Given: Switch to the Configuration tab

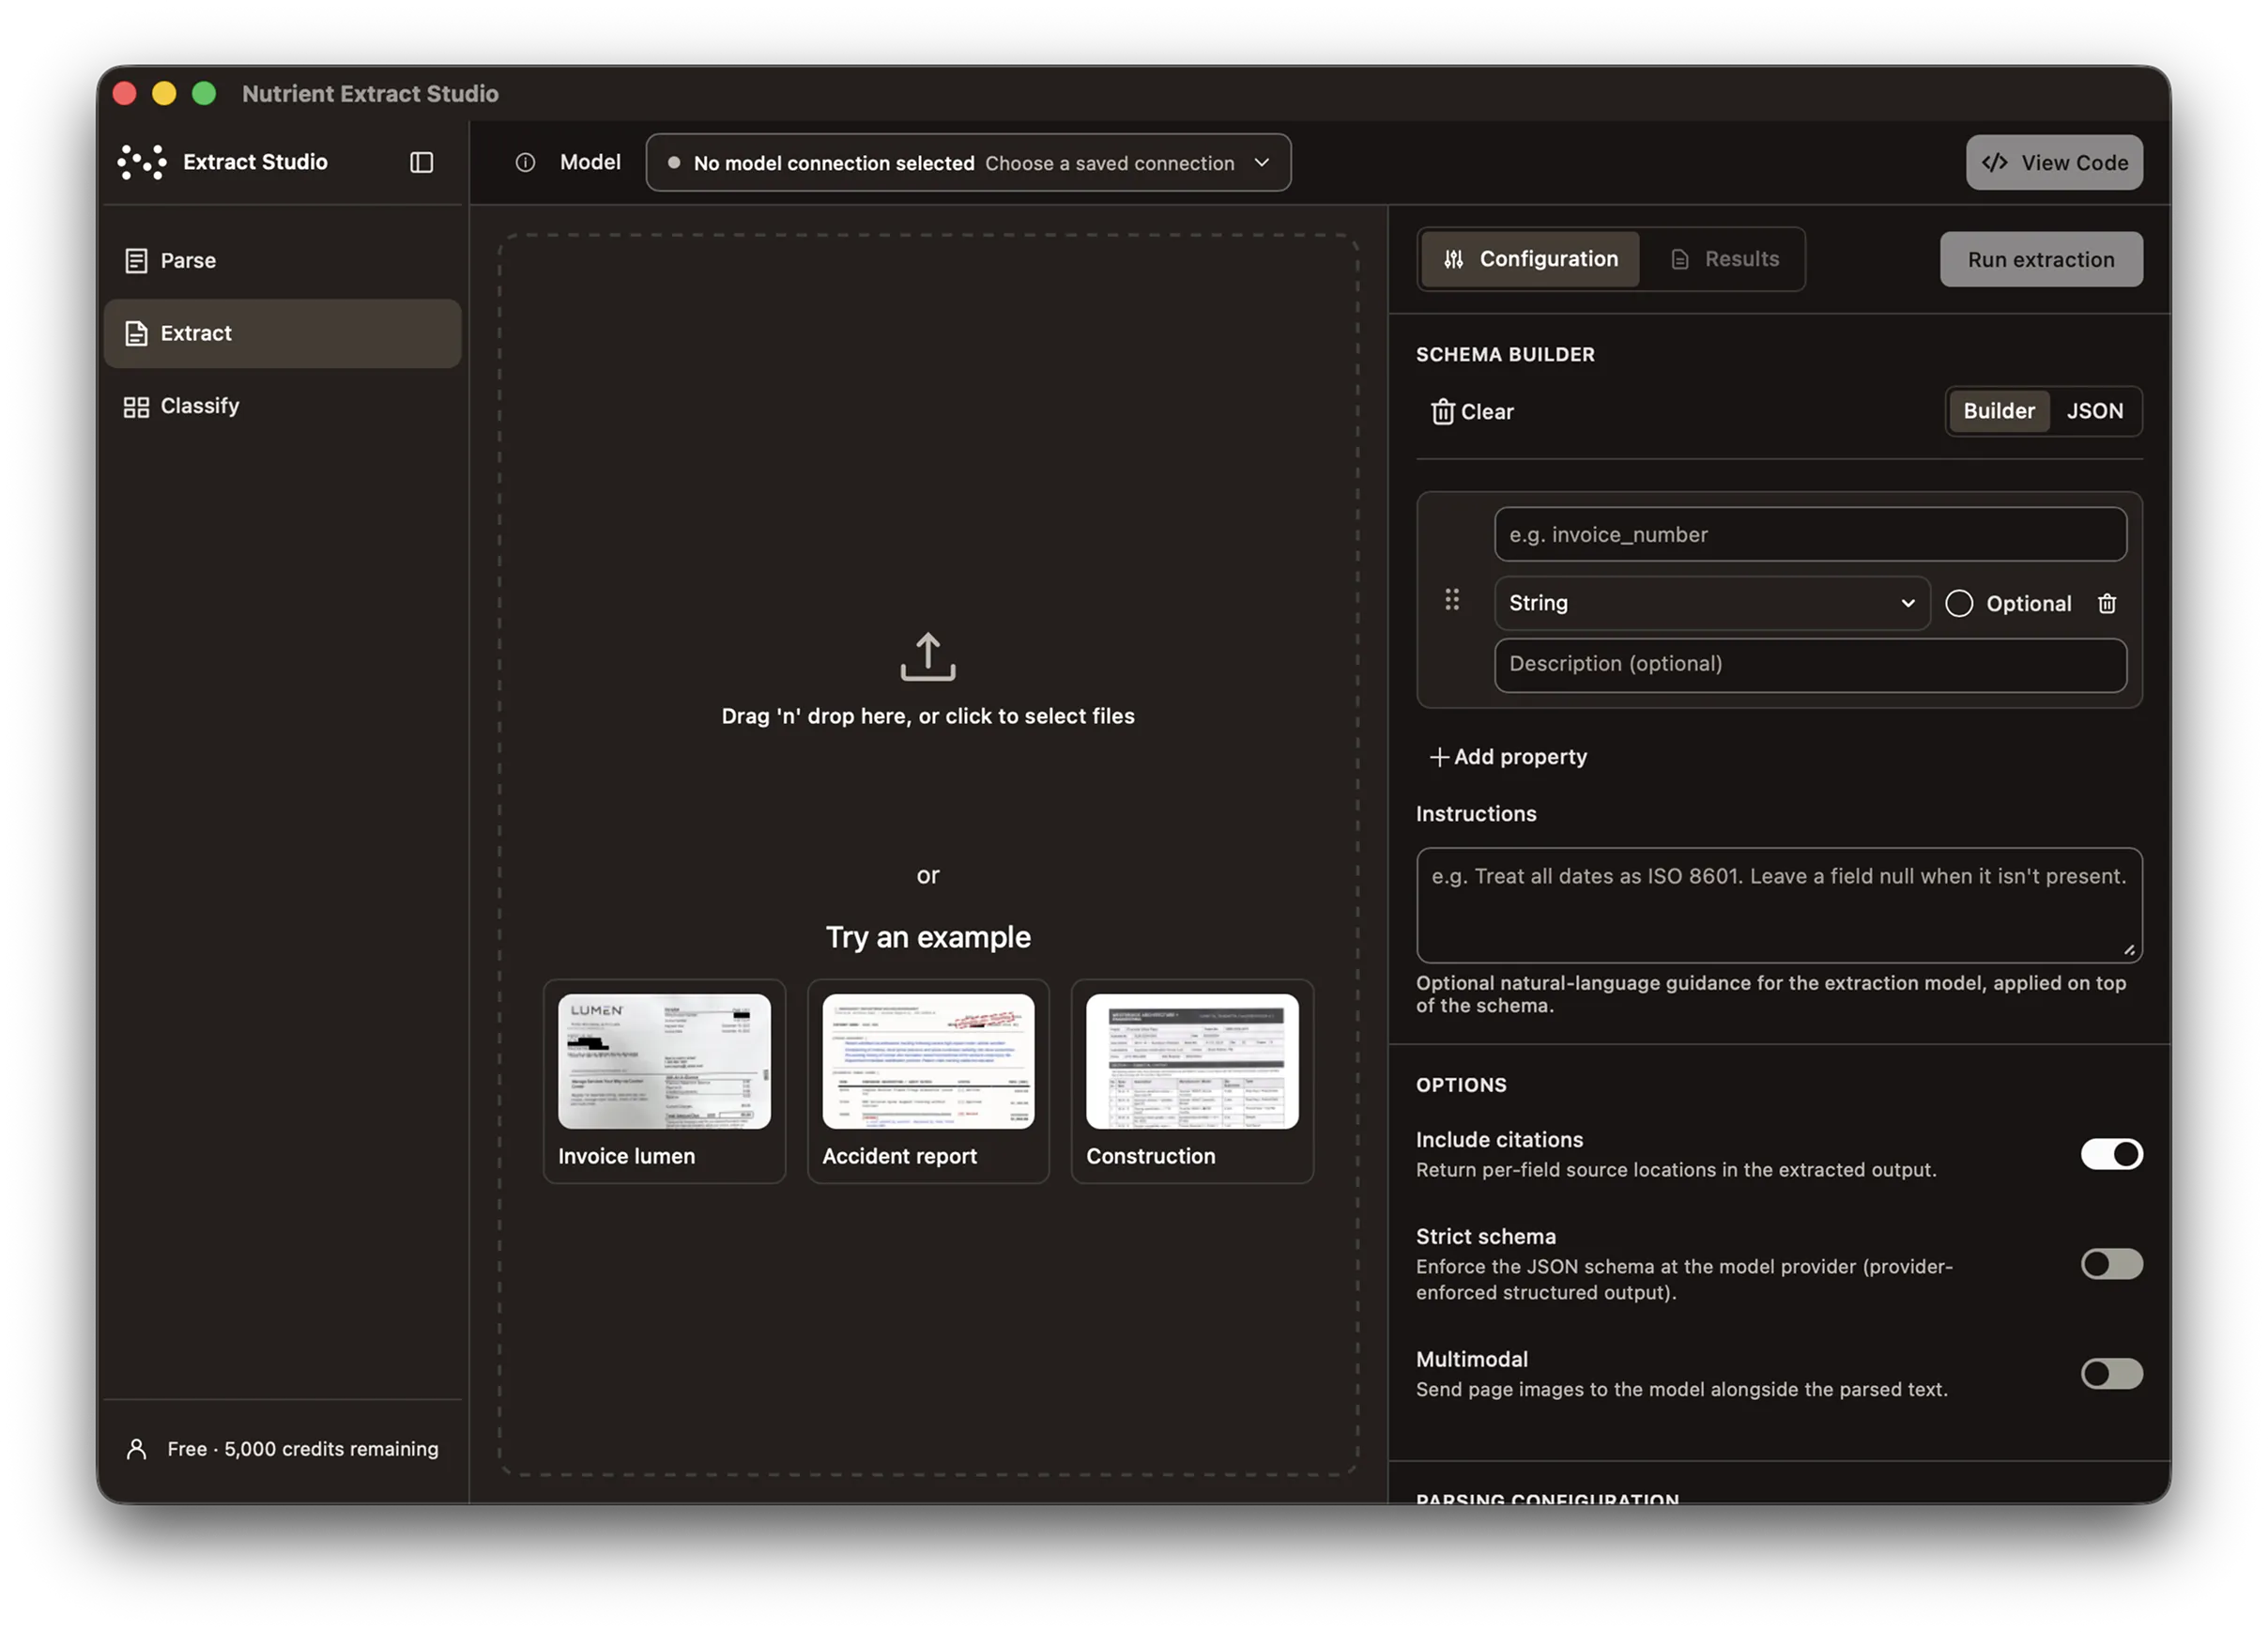Looking at the screenshot, I should pos(1529,259).
